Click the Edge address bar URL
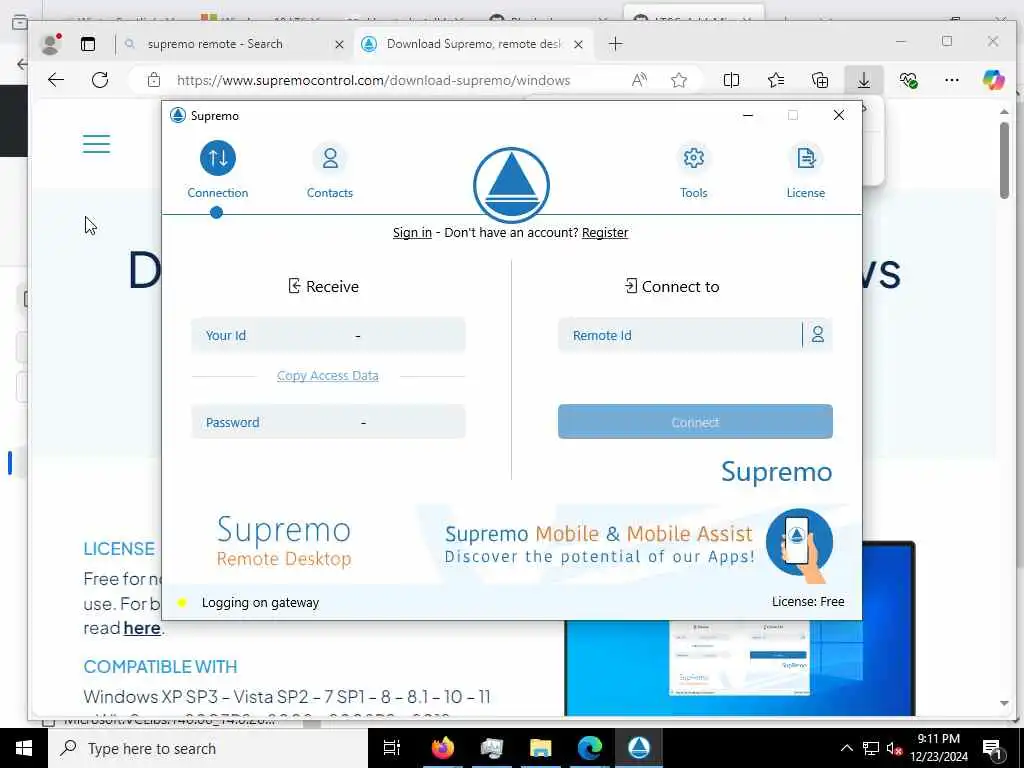Viewport: 1024px width, 768px height. [x=374, y=80]
